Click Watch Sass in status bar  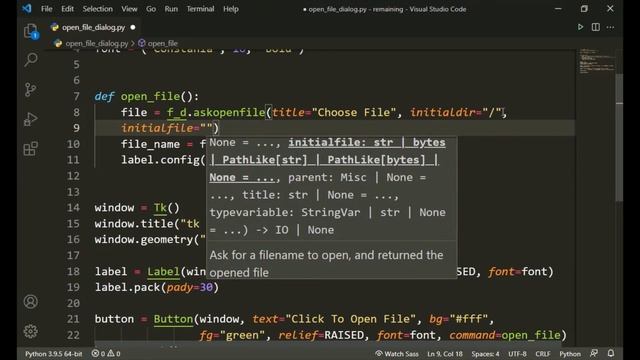click(397, 353)
